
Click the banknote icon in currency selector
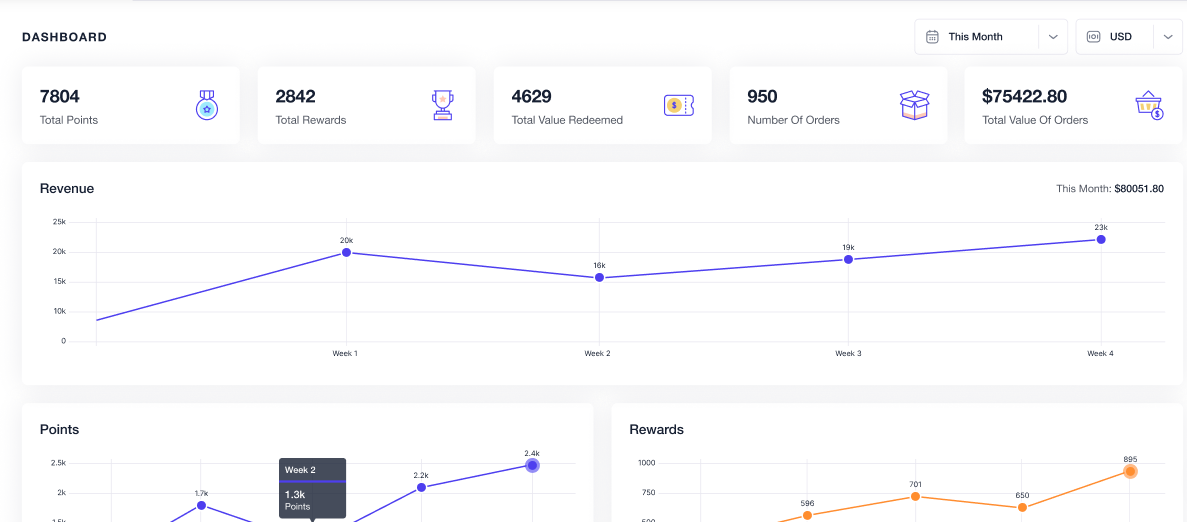pyautogui.click(x=1093, y=37)
